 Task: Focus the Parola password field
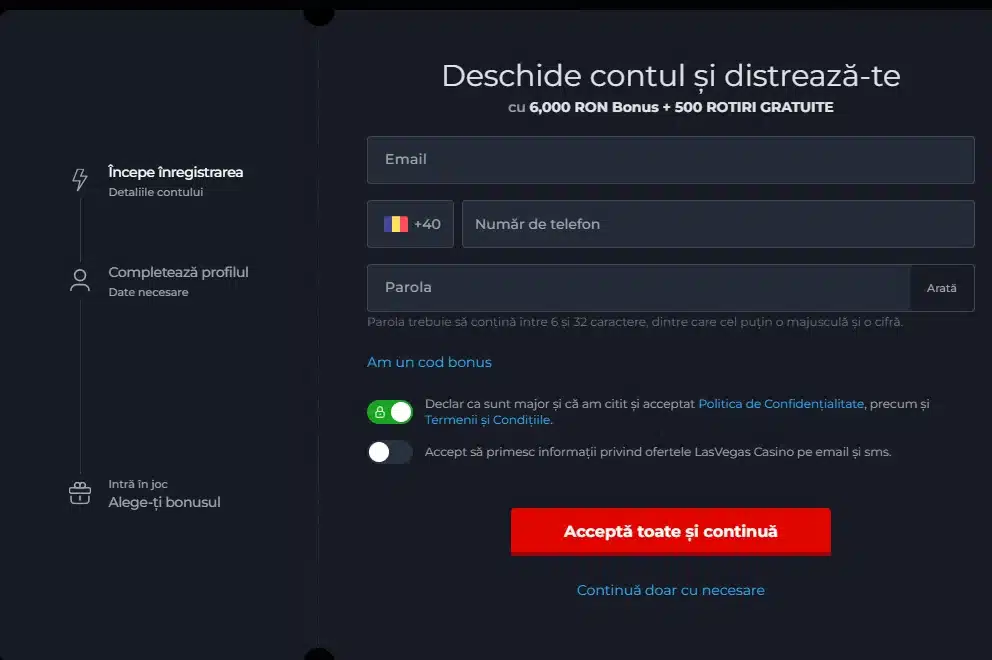638,288
